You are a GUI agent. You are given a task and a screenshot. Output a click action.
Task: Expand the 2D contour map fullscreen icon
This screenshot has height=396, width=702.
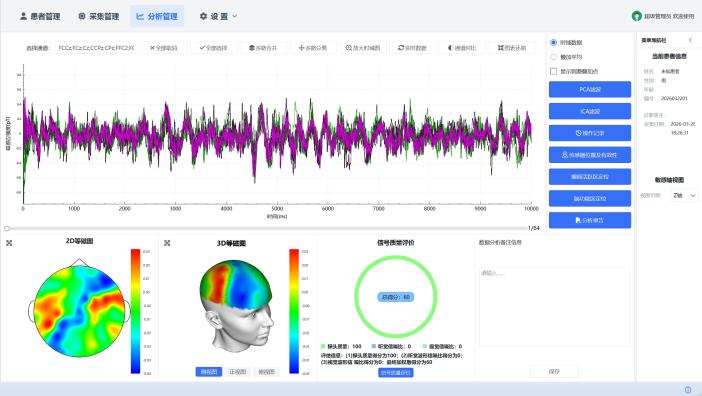(x=9, y=243)
